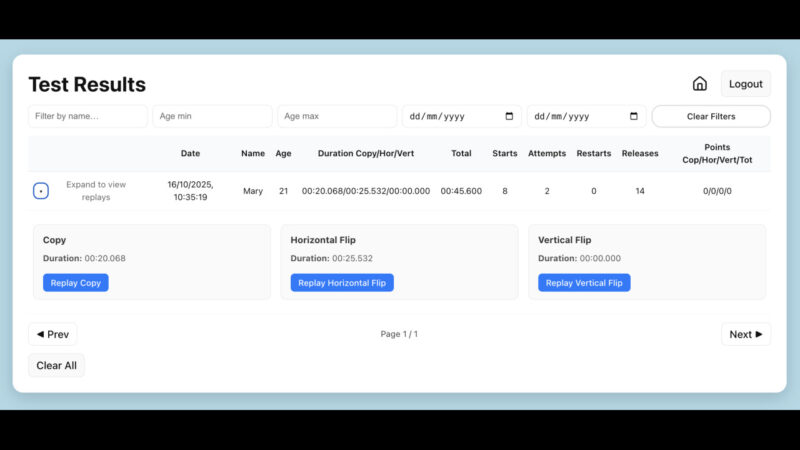Start the Replay Horizontal Flip
The width and height of the screenshot is (800, 450).
pos(342,283)
